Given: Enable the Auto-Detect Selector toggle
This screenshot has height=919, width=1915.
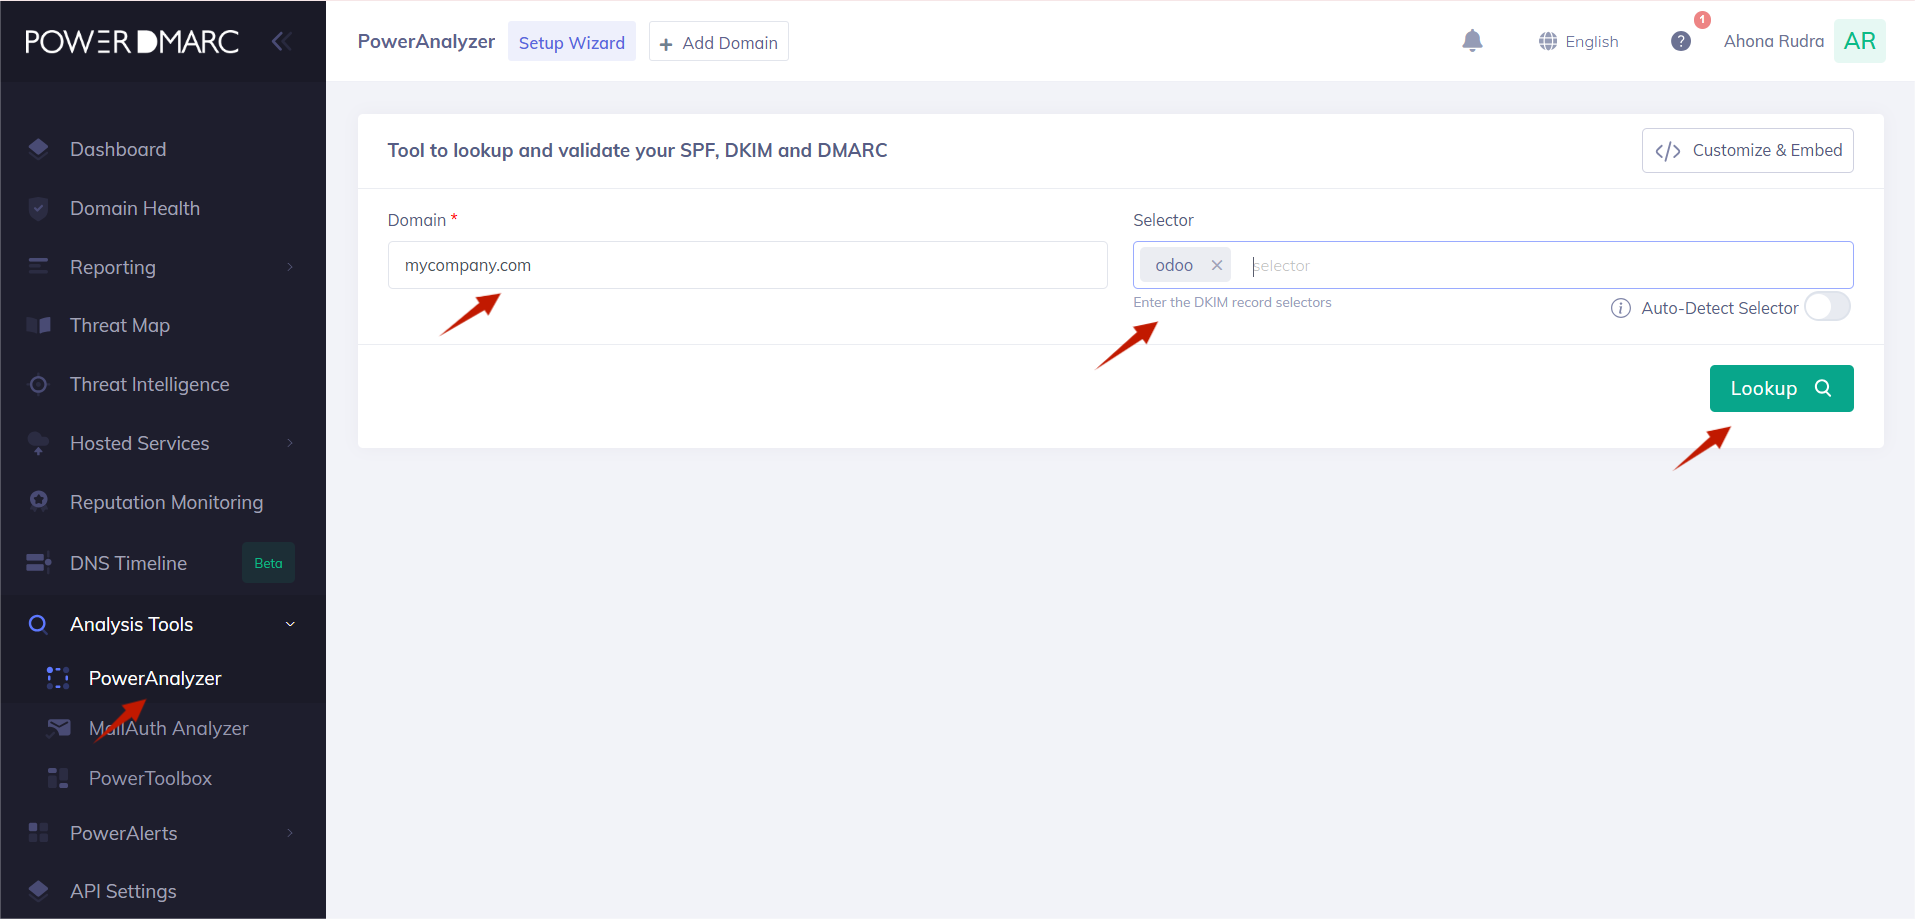Looking at the screenshot, I should 1827,307.
